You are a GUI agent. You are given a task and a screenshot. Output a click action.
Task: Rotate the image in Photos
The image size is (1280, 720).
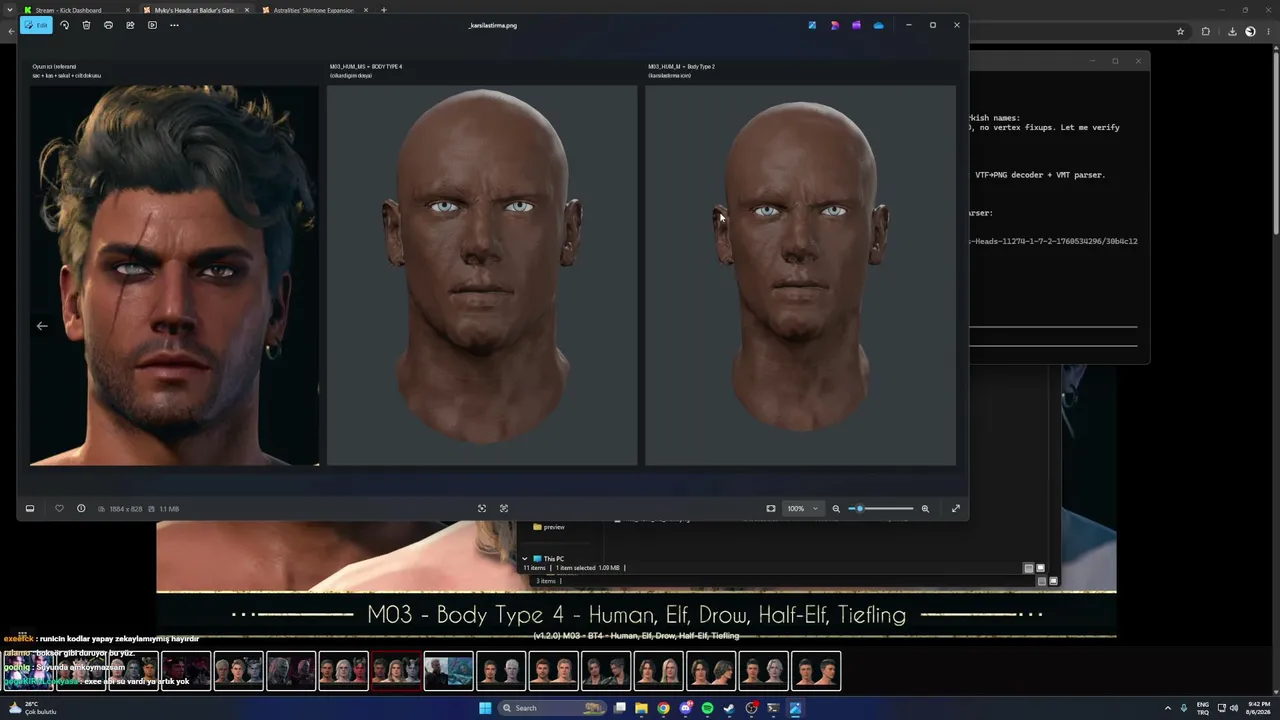point(65,25)
